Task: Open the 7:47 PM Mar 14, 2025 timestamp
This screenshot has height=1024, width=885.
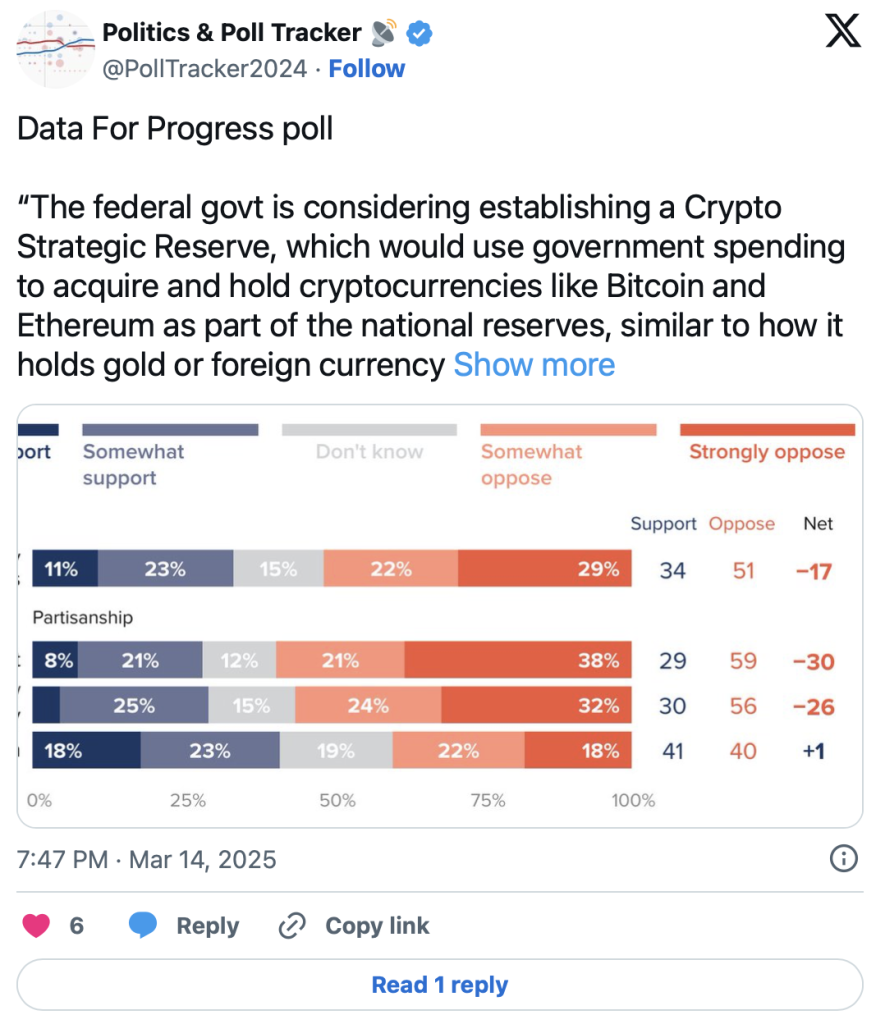Action: [x=147, y=859]
